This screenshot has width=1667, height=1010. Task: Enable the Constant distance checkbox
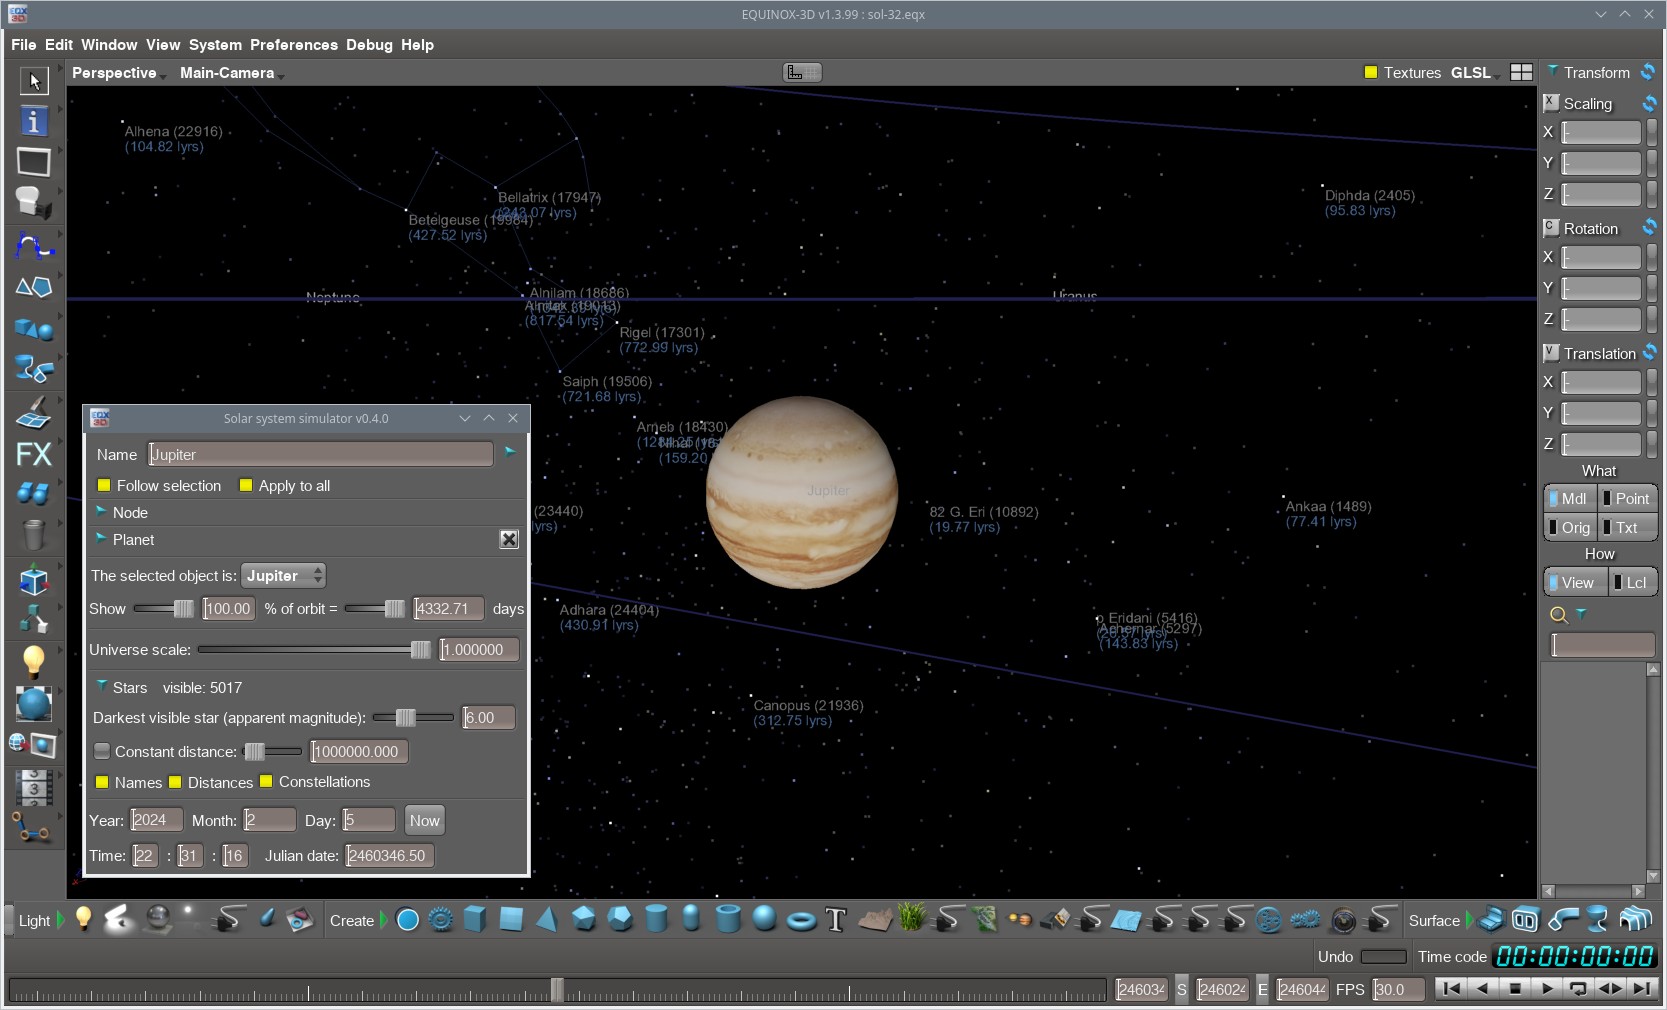(102, 751)
